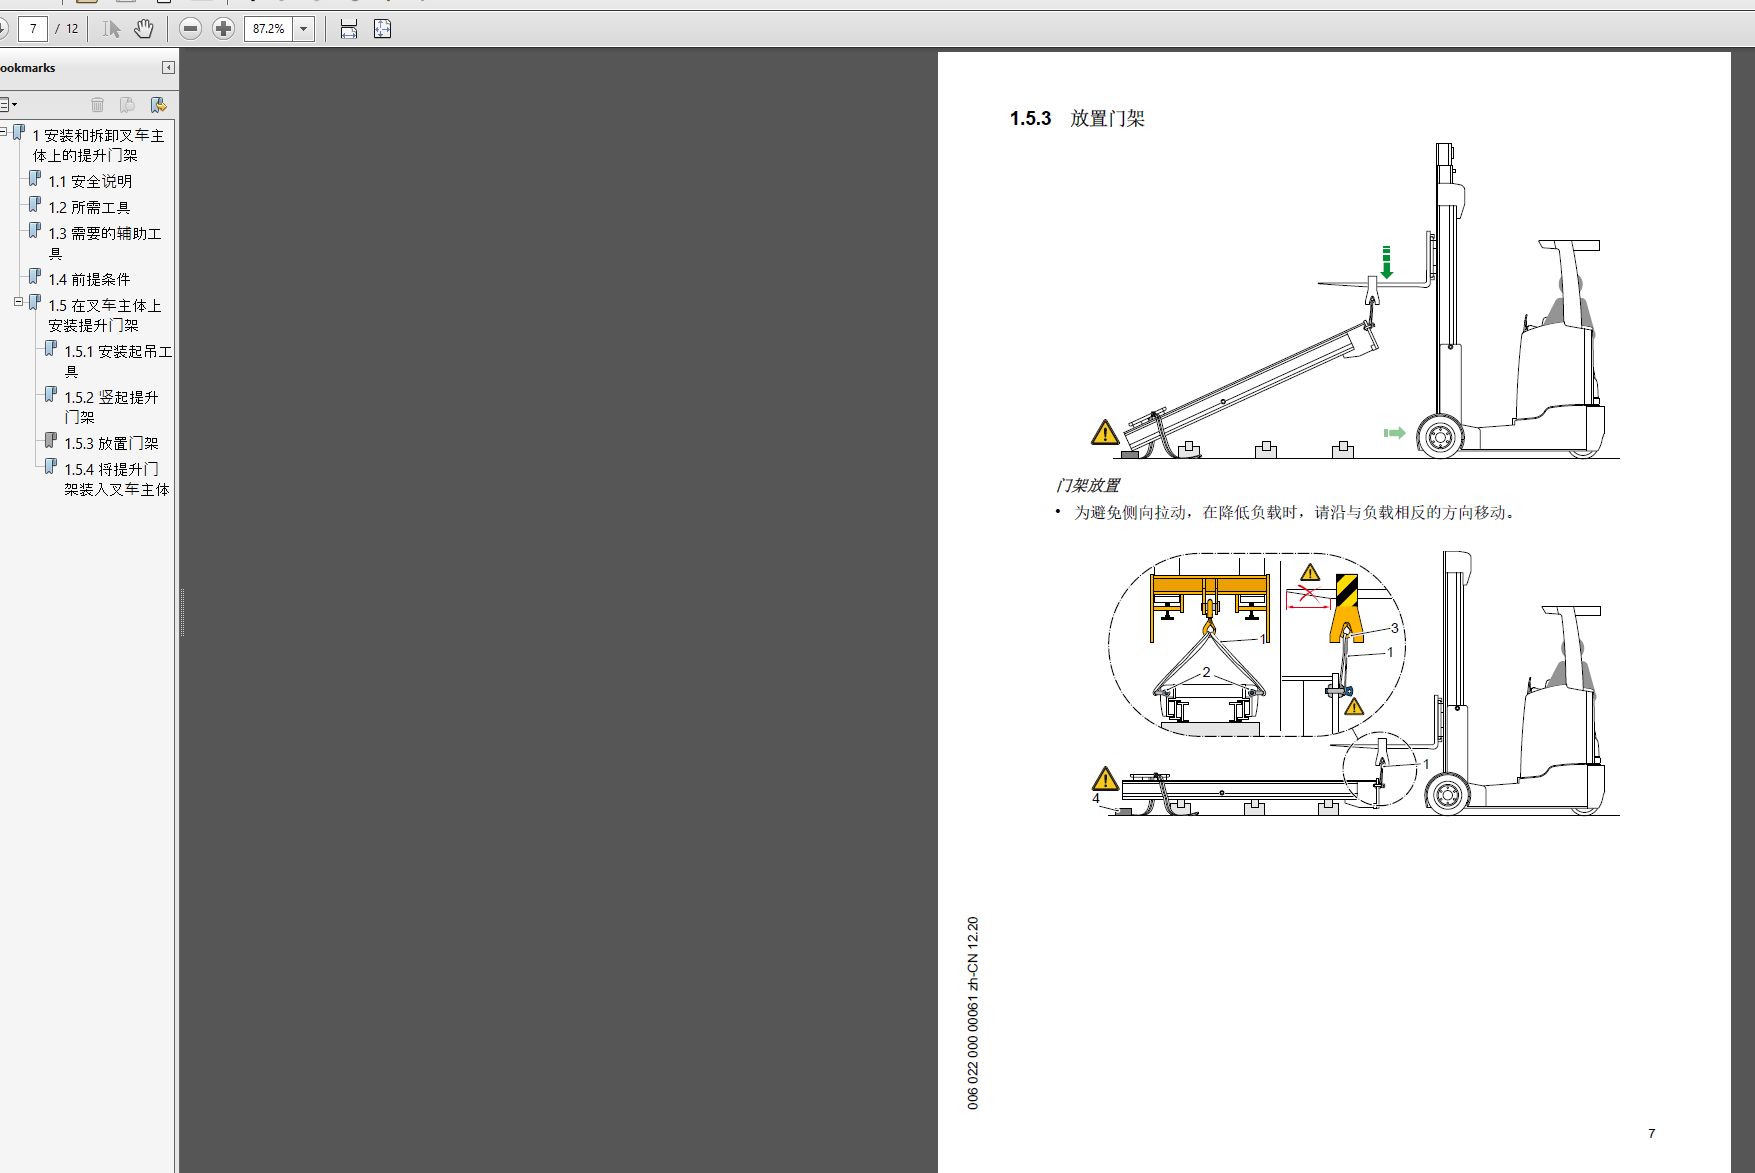Select bookmark 1.5.3 放置门架
Screen dimensions: 1755x1173
coord(111,443)
